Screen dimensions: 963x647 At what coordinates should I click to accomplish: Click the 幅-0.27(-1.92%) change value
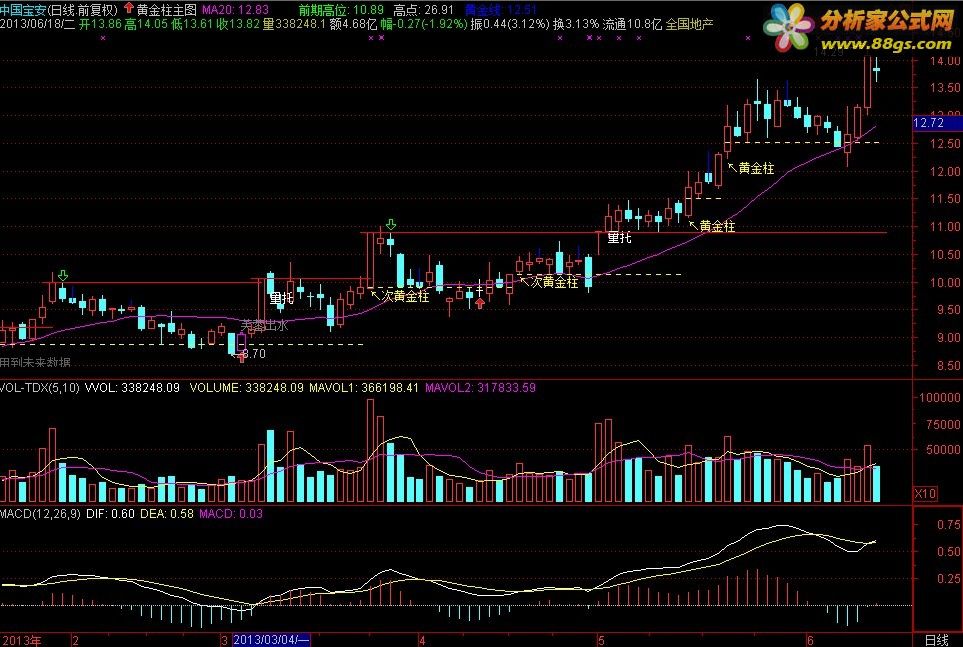point(424,24)
